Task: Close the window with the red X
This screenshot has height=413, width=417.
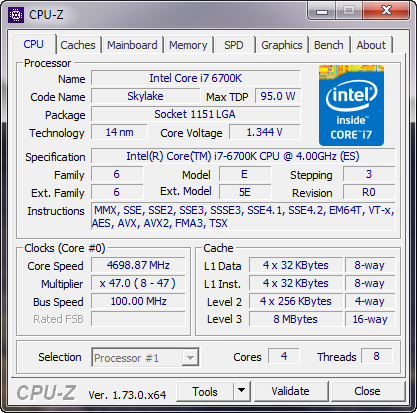Action: [386, 11]
